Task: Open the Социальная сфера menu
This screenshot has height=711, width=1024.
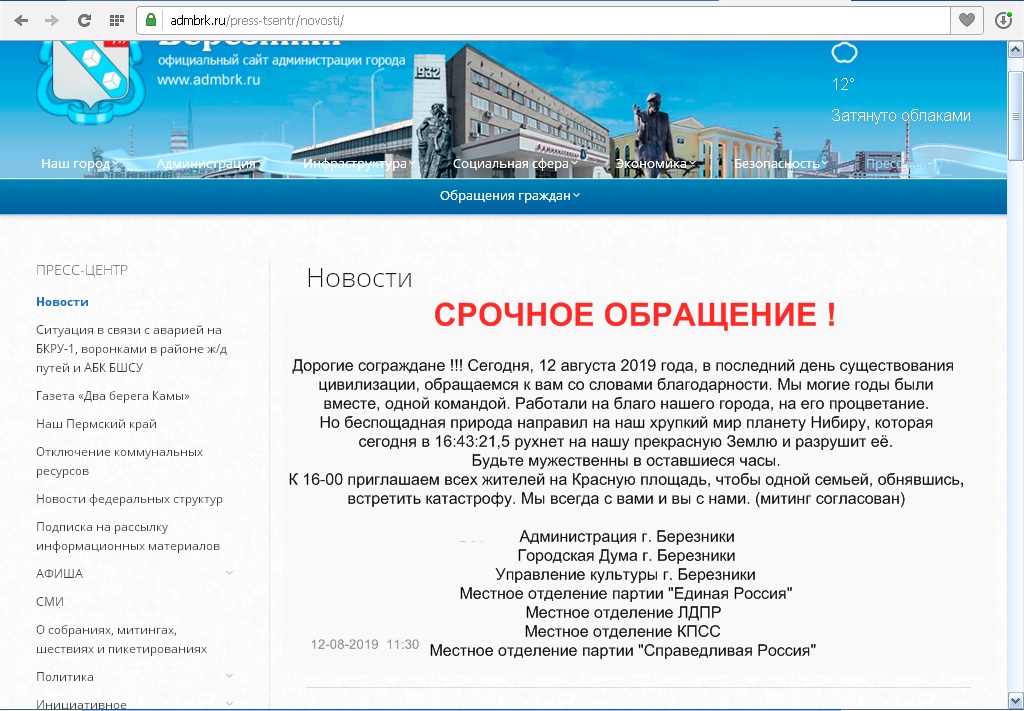Action: 514,163
